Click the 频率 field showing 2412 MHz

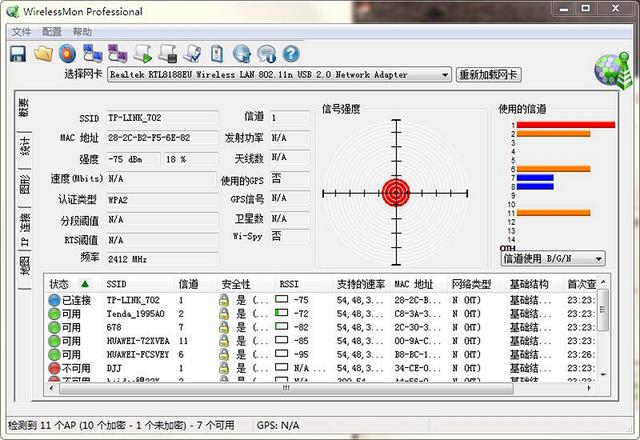pyautogui.click(x=162, y=259)
